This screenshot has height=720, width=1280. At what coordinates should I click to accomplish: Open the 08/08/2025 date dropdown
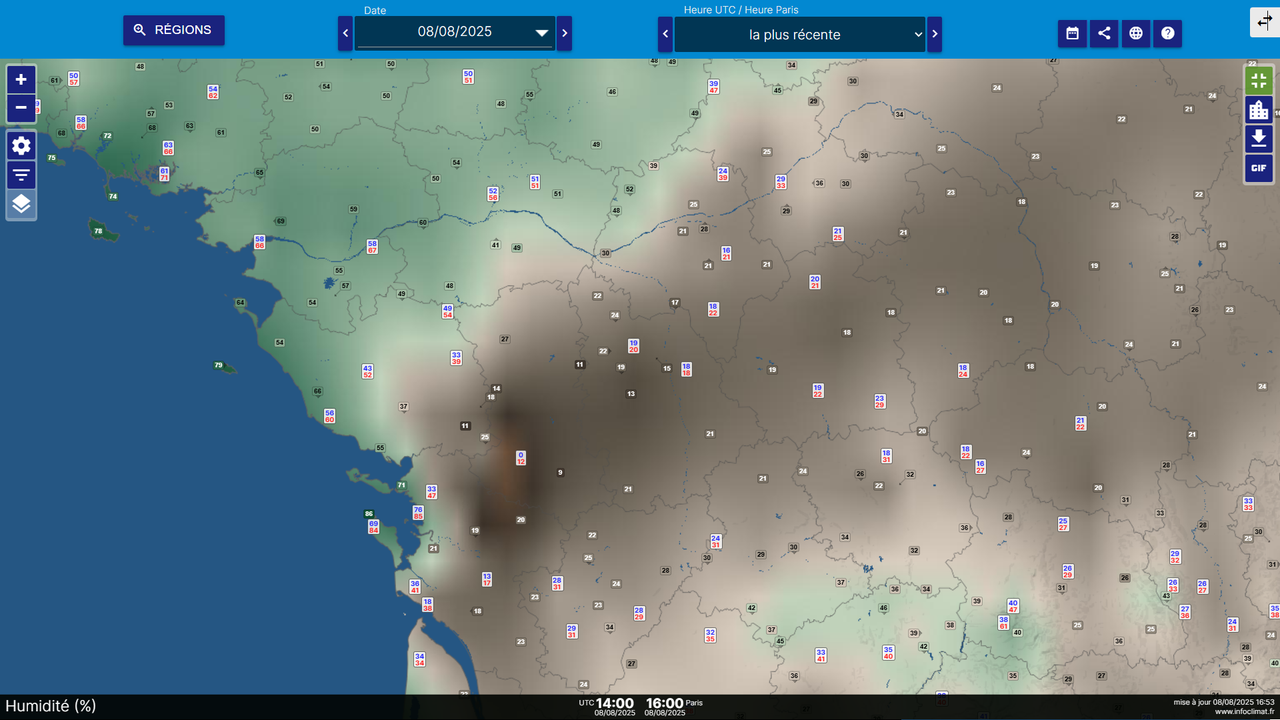[455, 32]
